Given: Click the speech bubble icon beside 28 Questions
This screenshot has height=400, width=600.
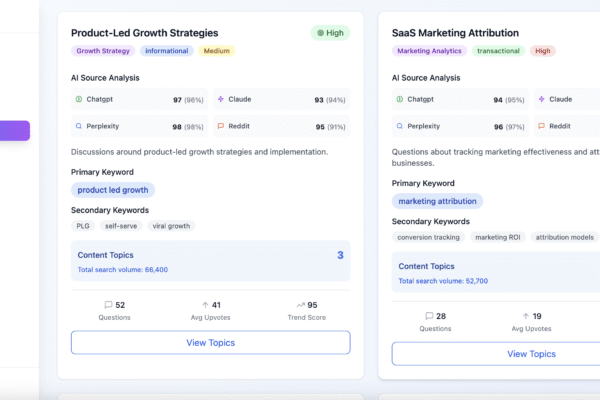Looking at the screenshot, I should coord(429,316).
